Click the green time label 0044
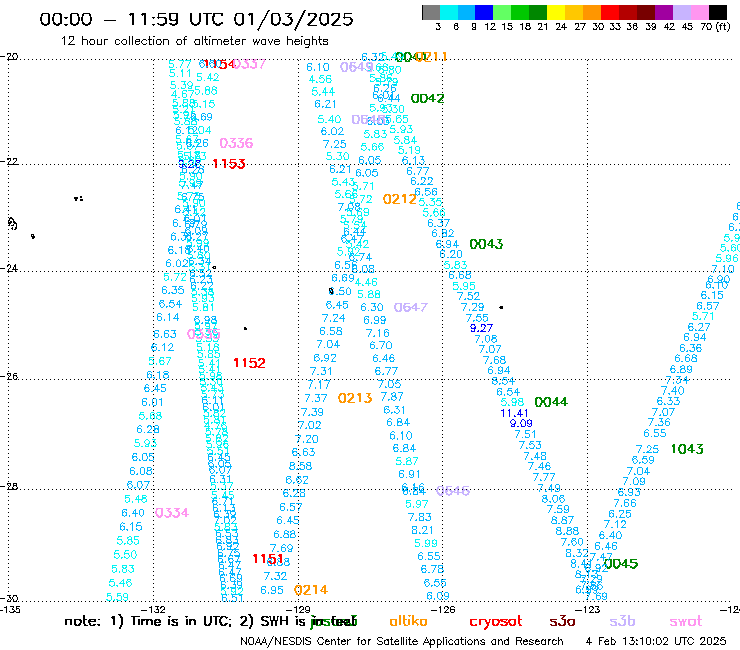 tap(551, 402)
